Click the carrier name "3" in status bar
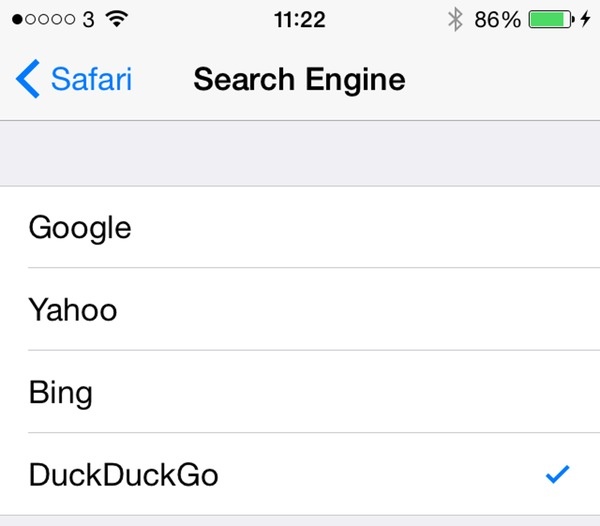The height and width of the screenshot is (526, 600). (89, 18)
